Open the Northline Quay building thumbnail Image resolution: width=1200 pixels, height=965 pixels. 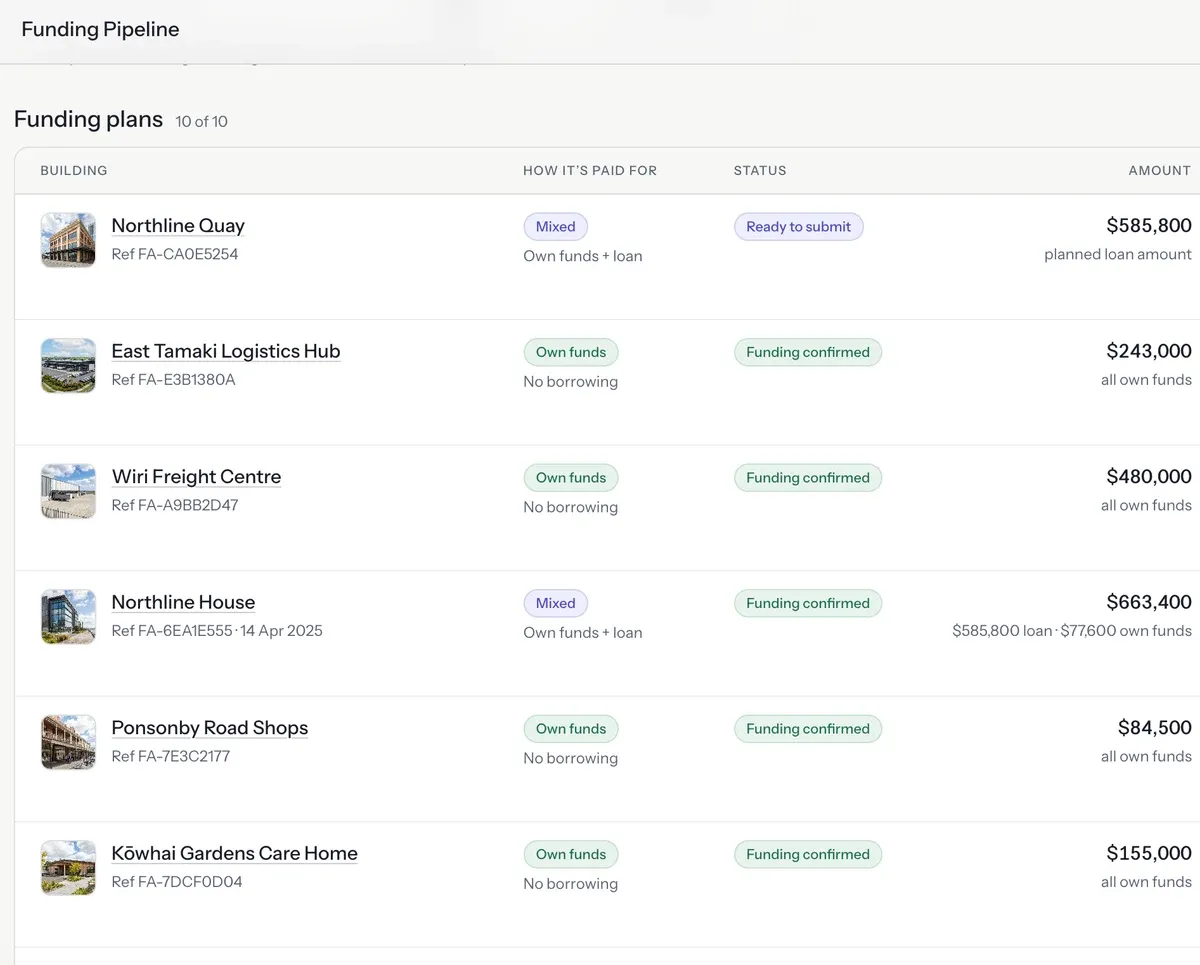tap(68, 240)
